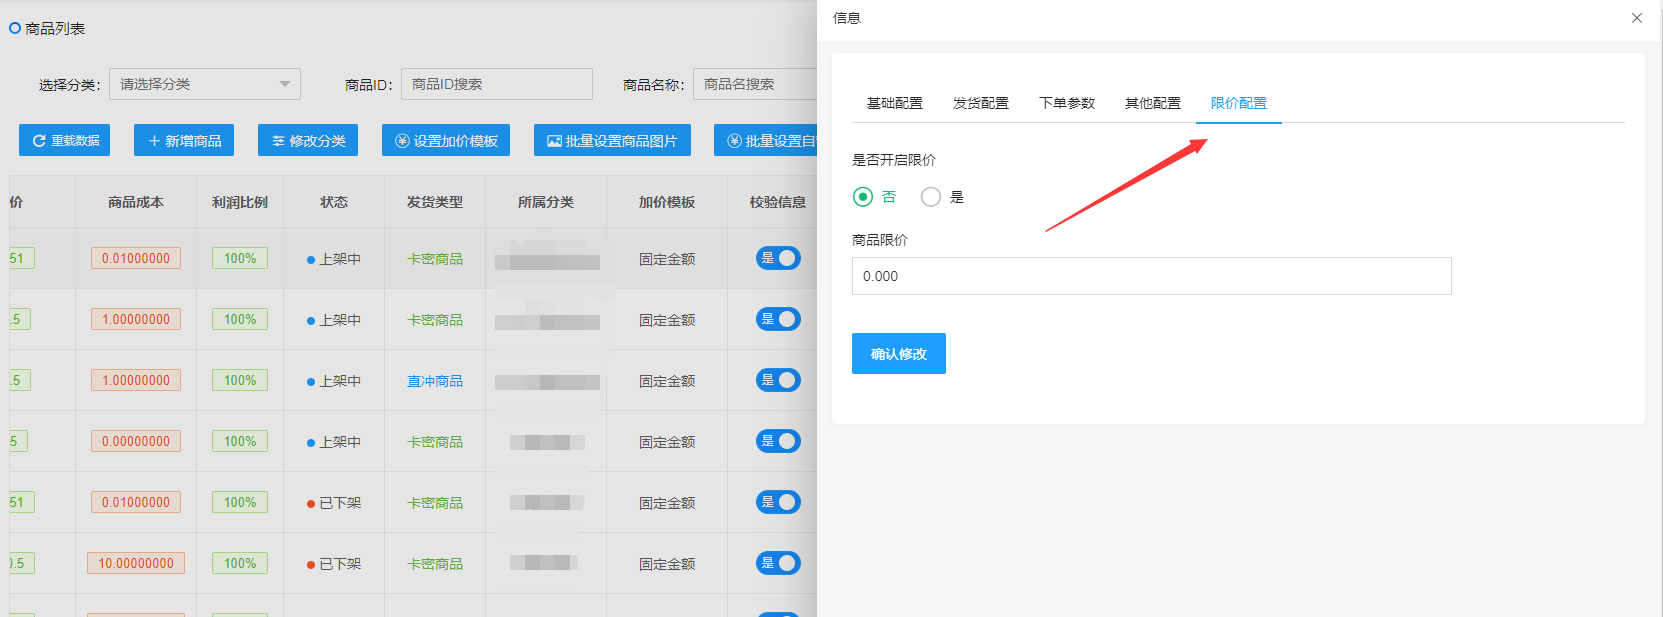Screen dimensions: 1663x617
Task: Click into the 商品限价 field
Action: [1151, 276]
